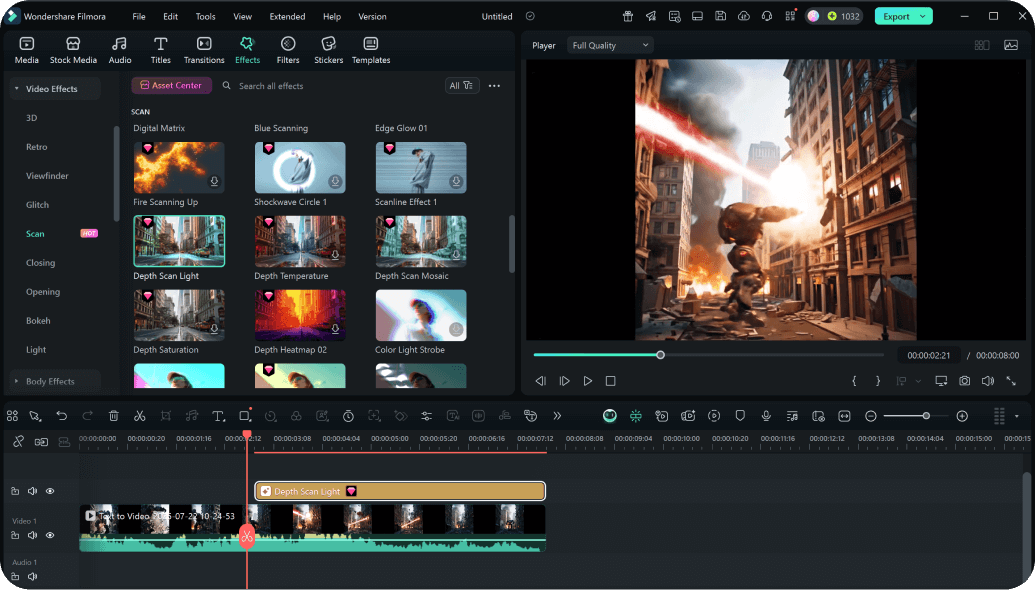Screen dimensions: 1035x590
Task: Open the Filters tab
Action: (x=288, y=50)
